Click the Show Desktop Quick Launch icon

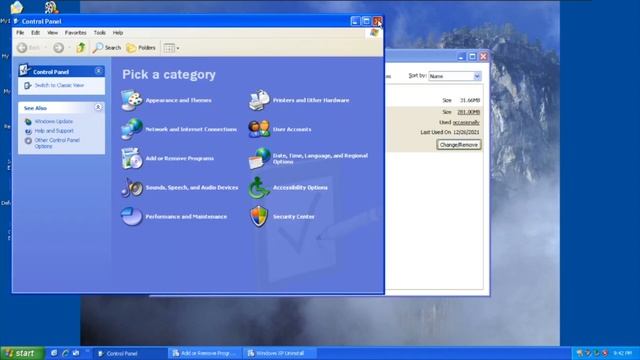point(76,353)
